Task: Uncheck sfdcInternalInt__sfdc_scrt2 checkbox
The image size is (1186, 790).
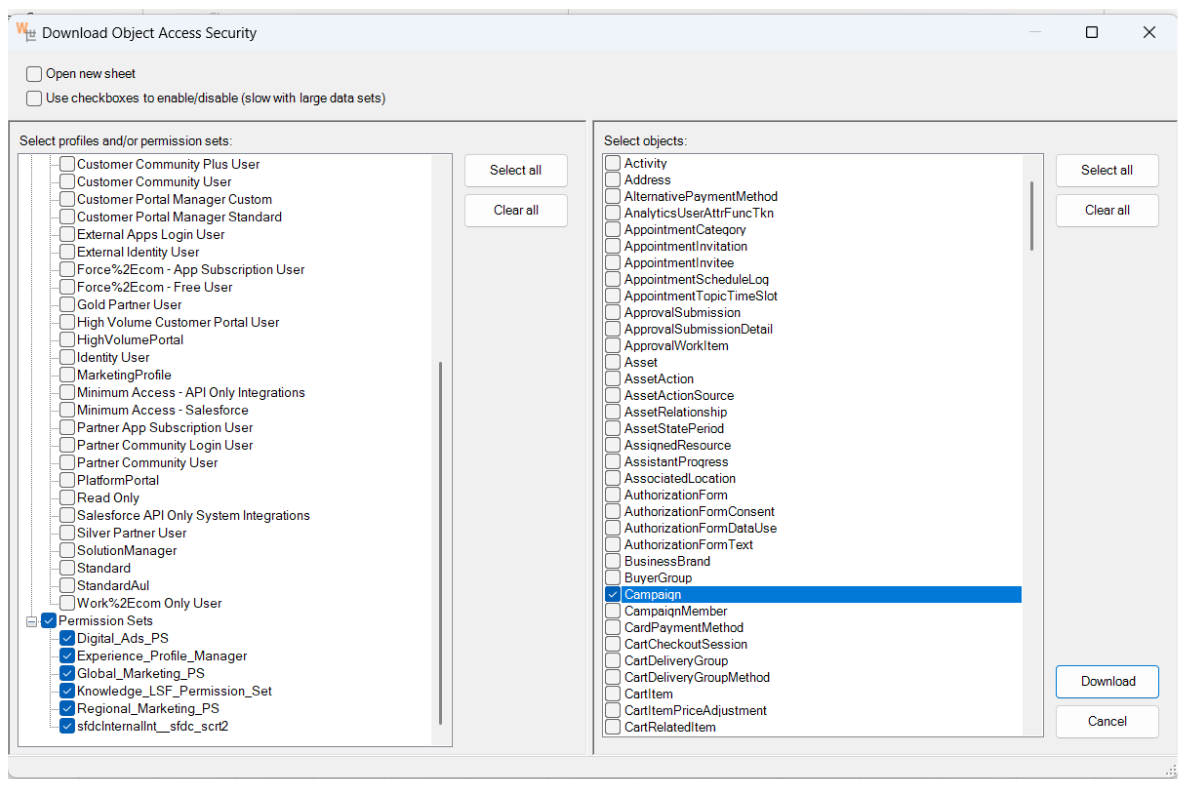Action: (67, 726)
